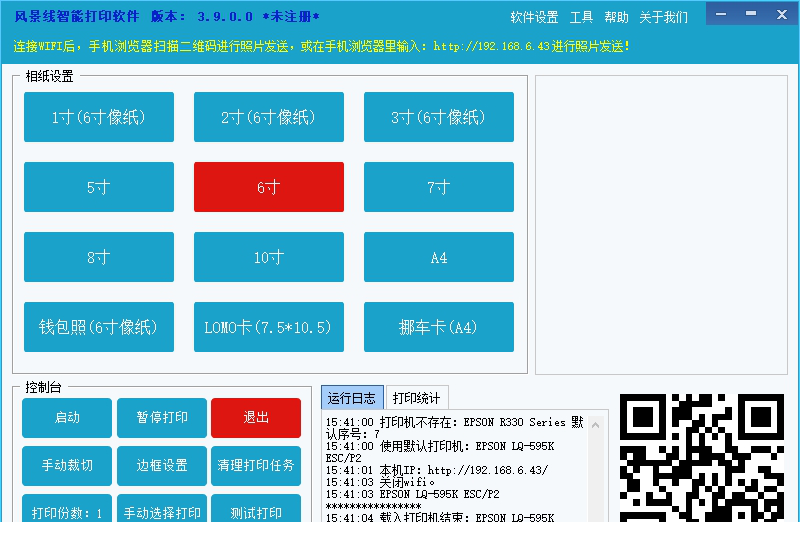
Task: Click log line 15:41:03 关闭wifi
Action: (x=381, y=482)
